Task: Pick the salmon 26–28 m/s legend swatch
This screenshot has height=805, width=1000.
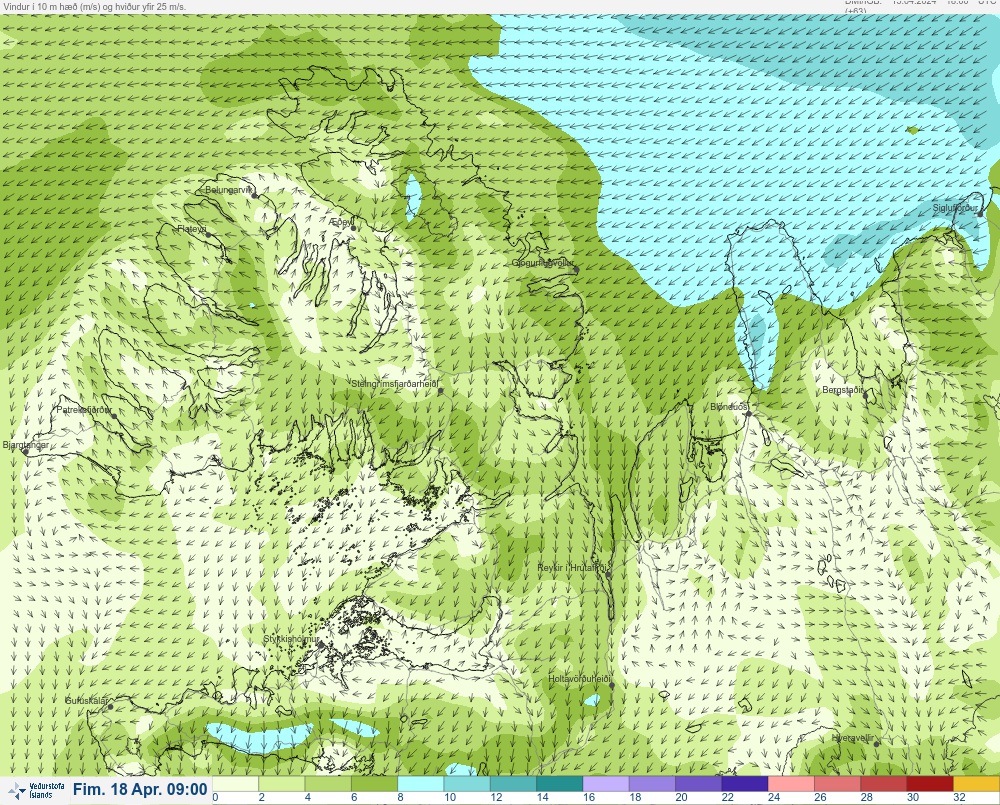Action: tap(837, 783)
